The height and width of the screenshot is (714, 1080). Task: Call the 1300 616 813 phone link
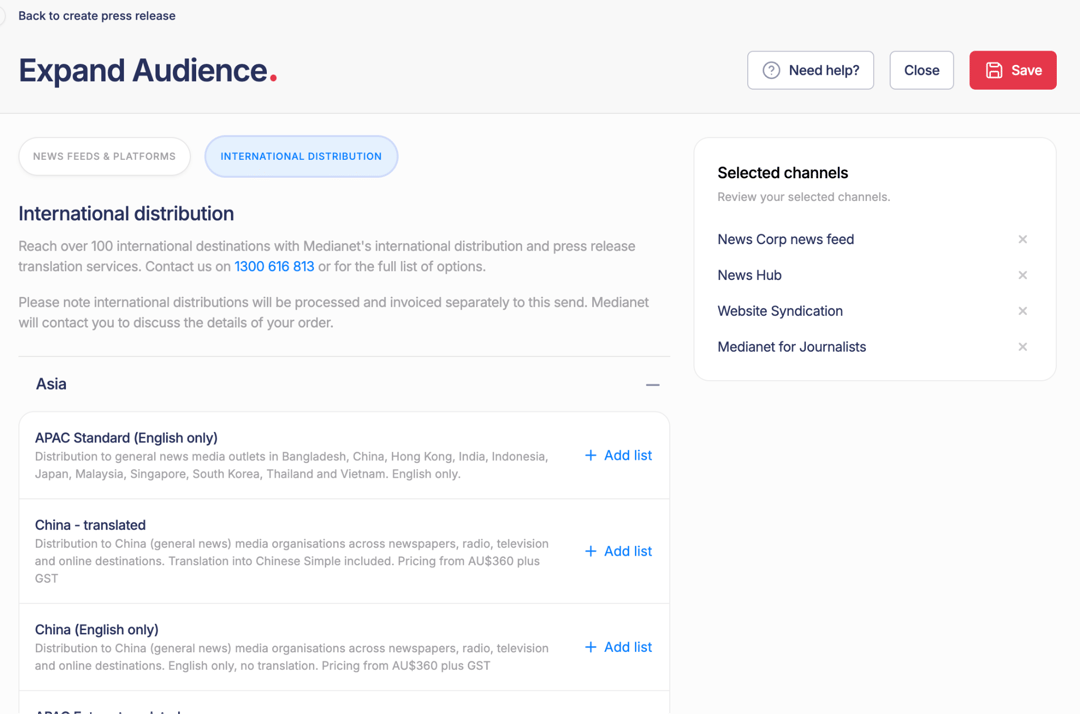tap(274, 266)
